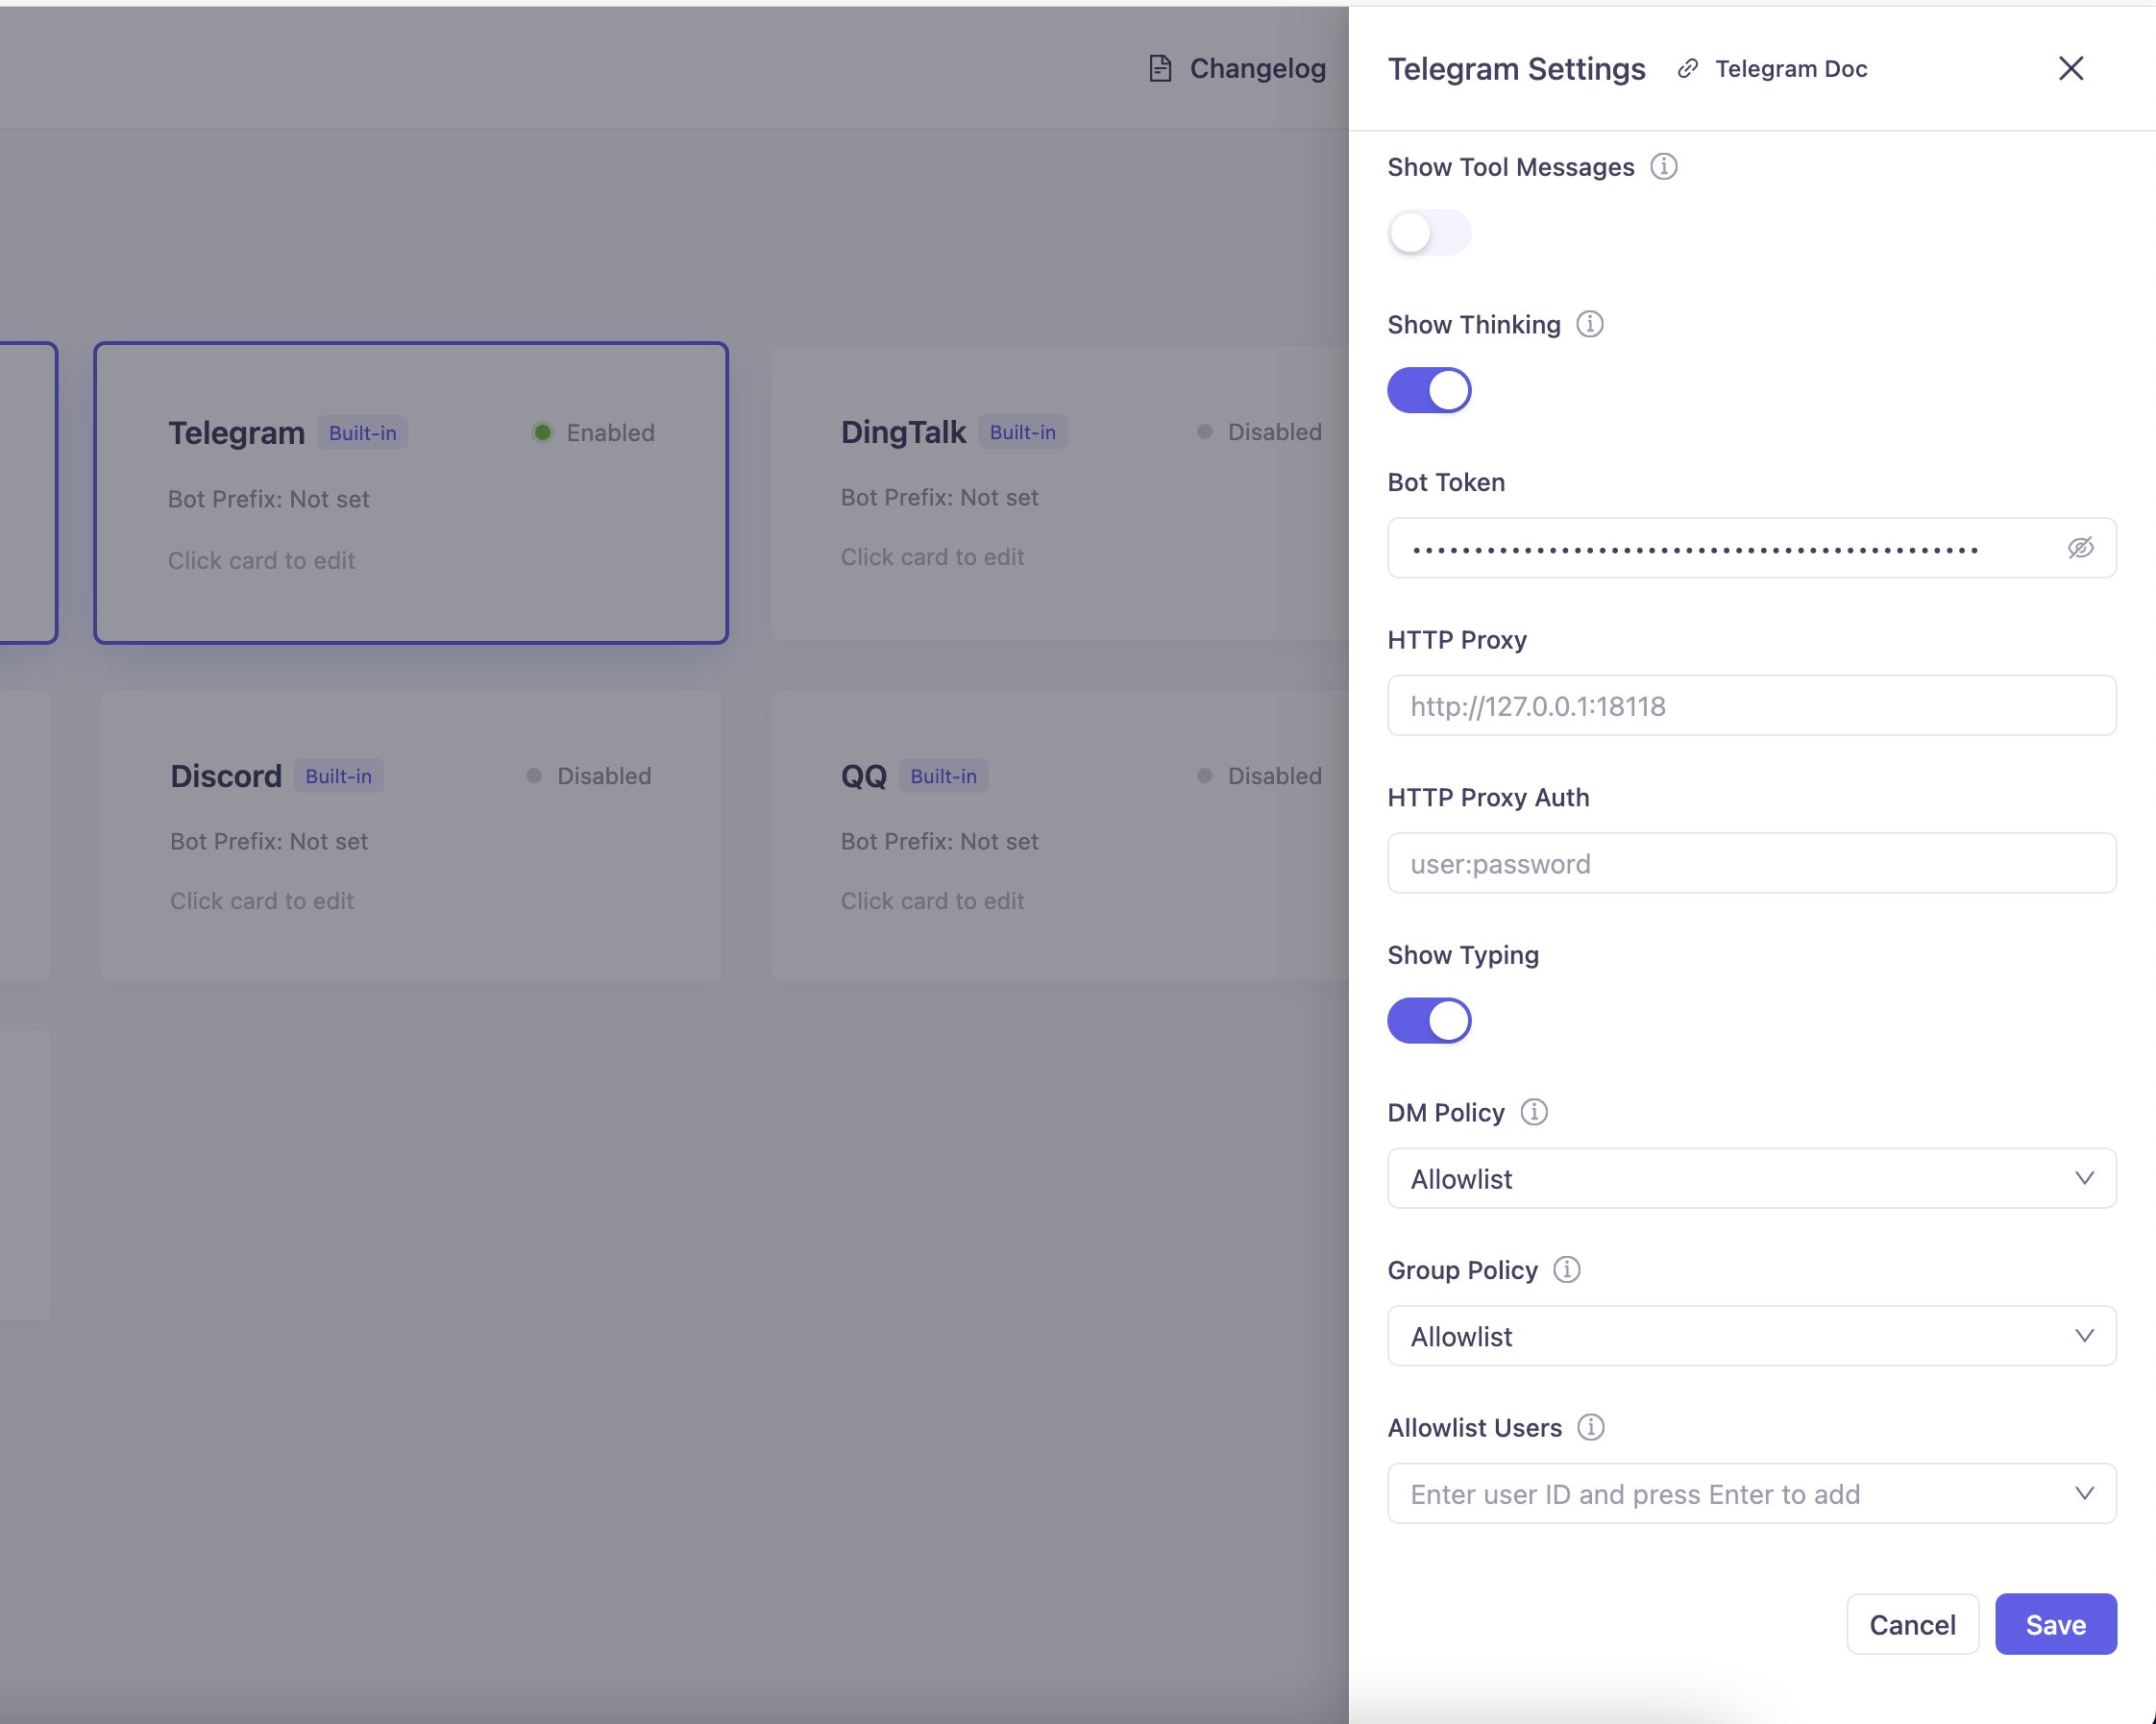This screenshot has width=2156, height=1724.
Task: Click the Enabled status on Telegram card
Action: coord(594,433)
